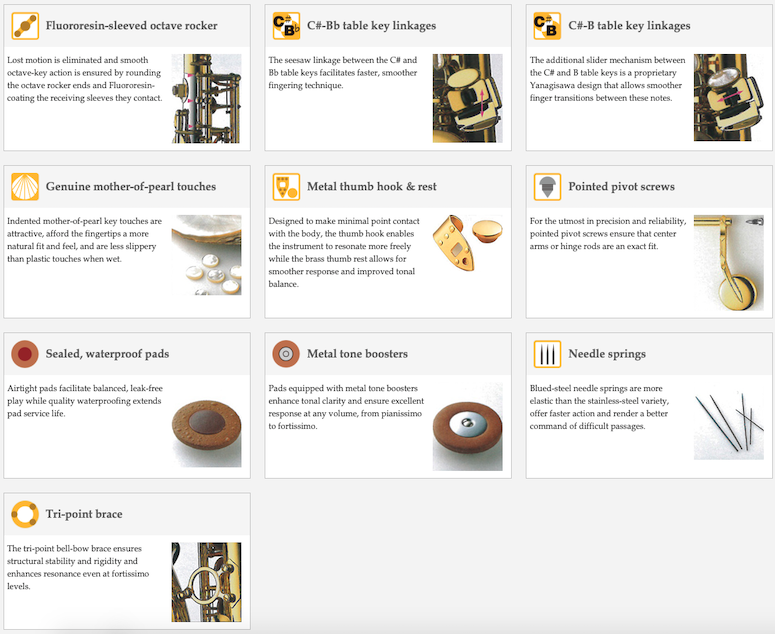Image resolution: width=775 pixels, height=634 pixels.
Task: Open the octave rocker mechanism photo
Action: point(207,98)
